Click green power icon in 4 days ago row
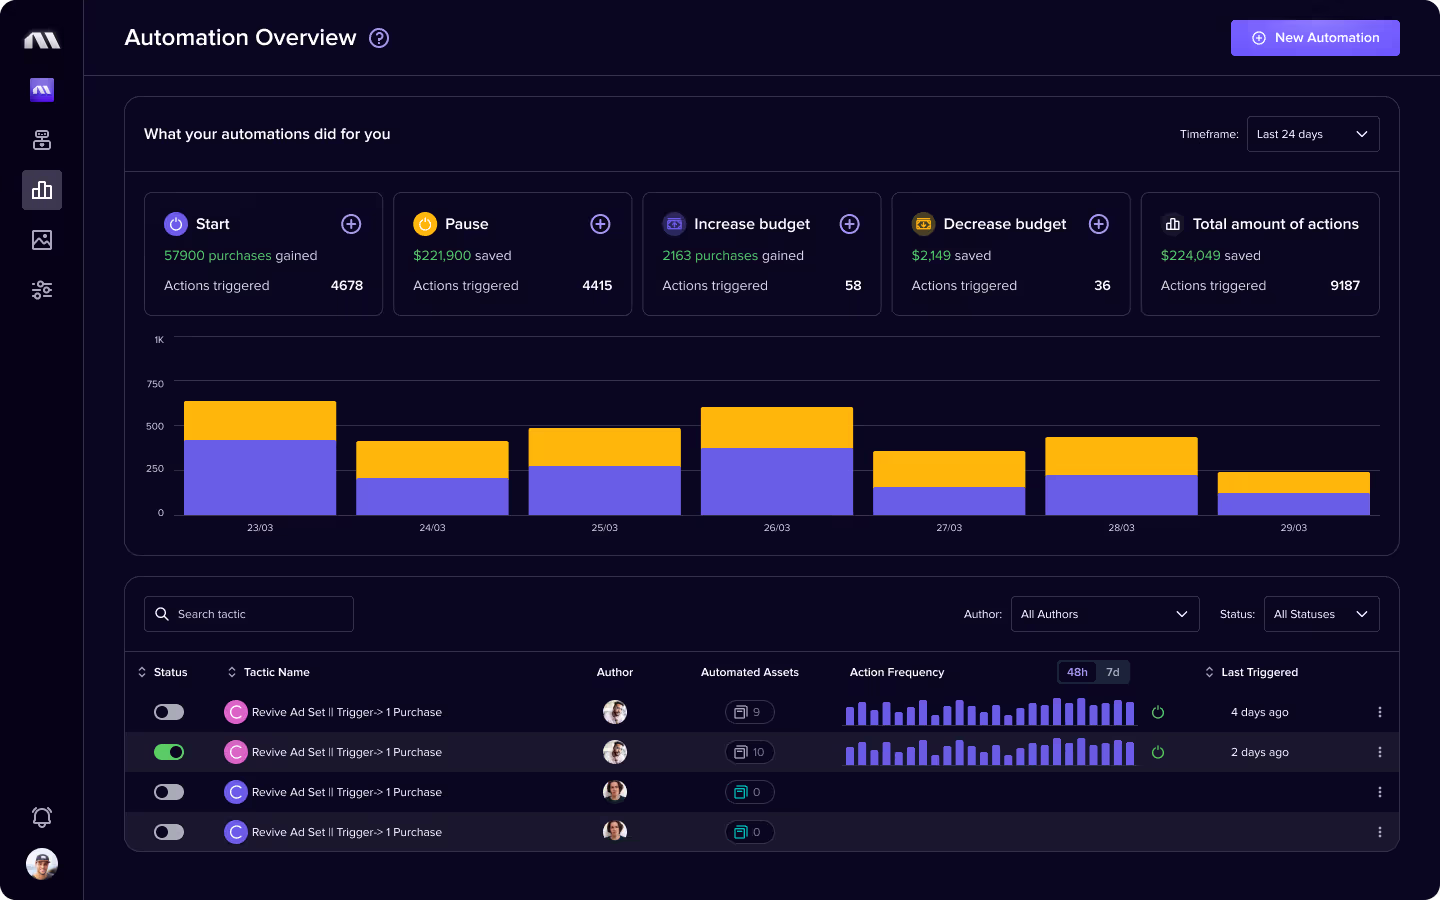Image resolution: width=1440 pixels, height=900 pixels. pyautogui.click(x=1158, y=712)
